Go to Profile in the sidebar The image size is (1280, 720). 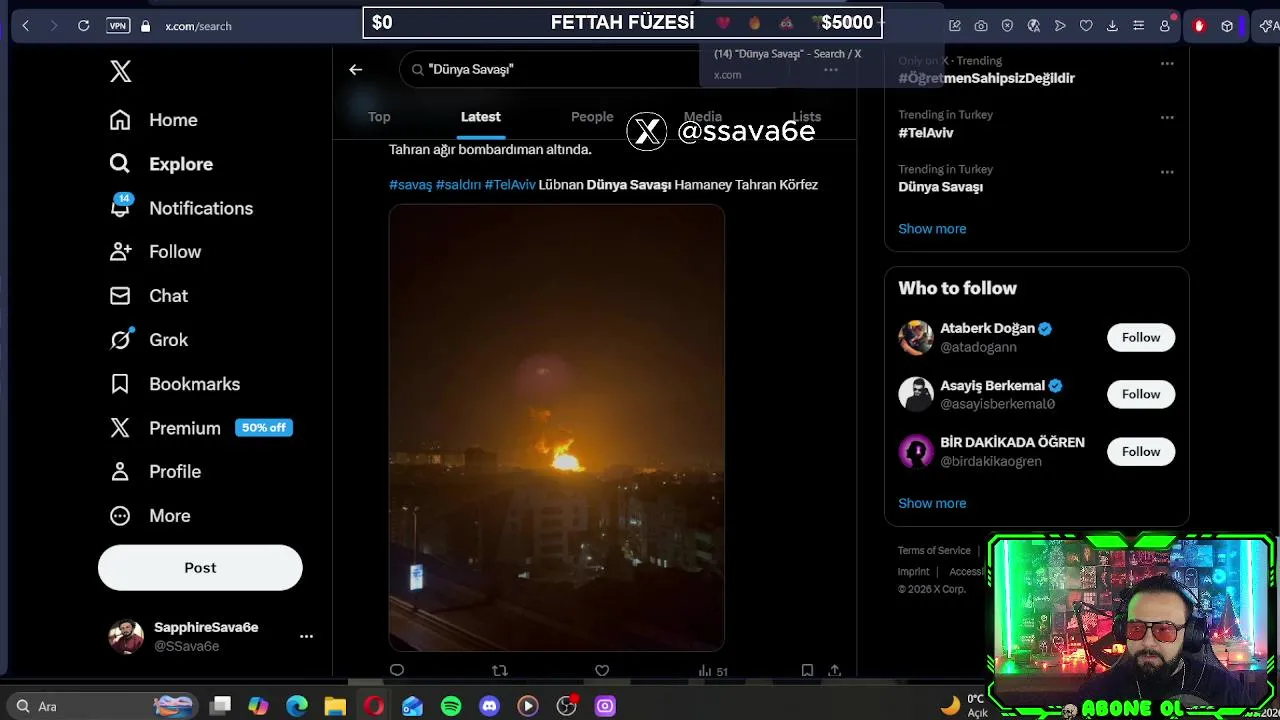pos(155,472)
